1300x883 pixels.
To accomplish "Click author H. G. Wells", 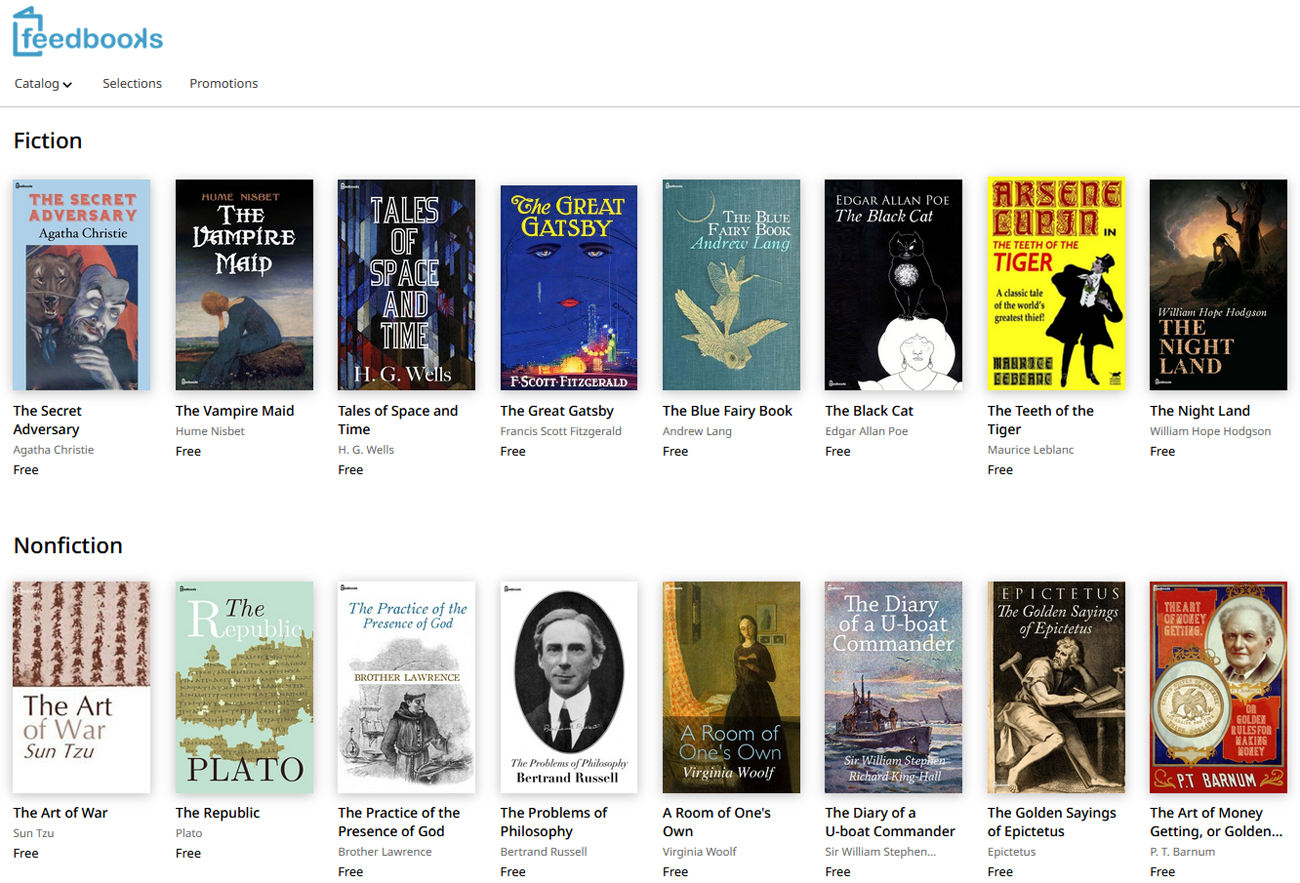I will coord(366,450).
